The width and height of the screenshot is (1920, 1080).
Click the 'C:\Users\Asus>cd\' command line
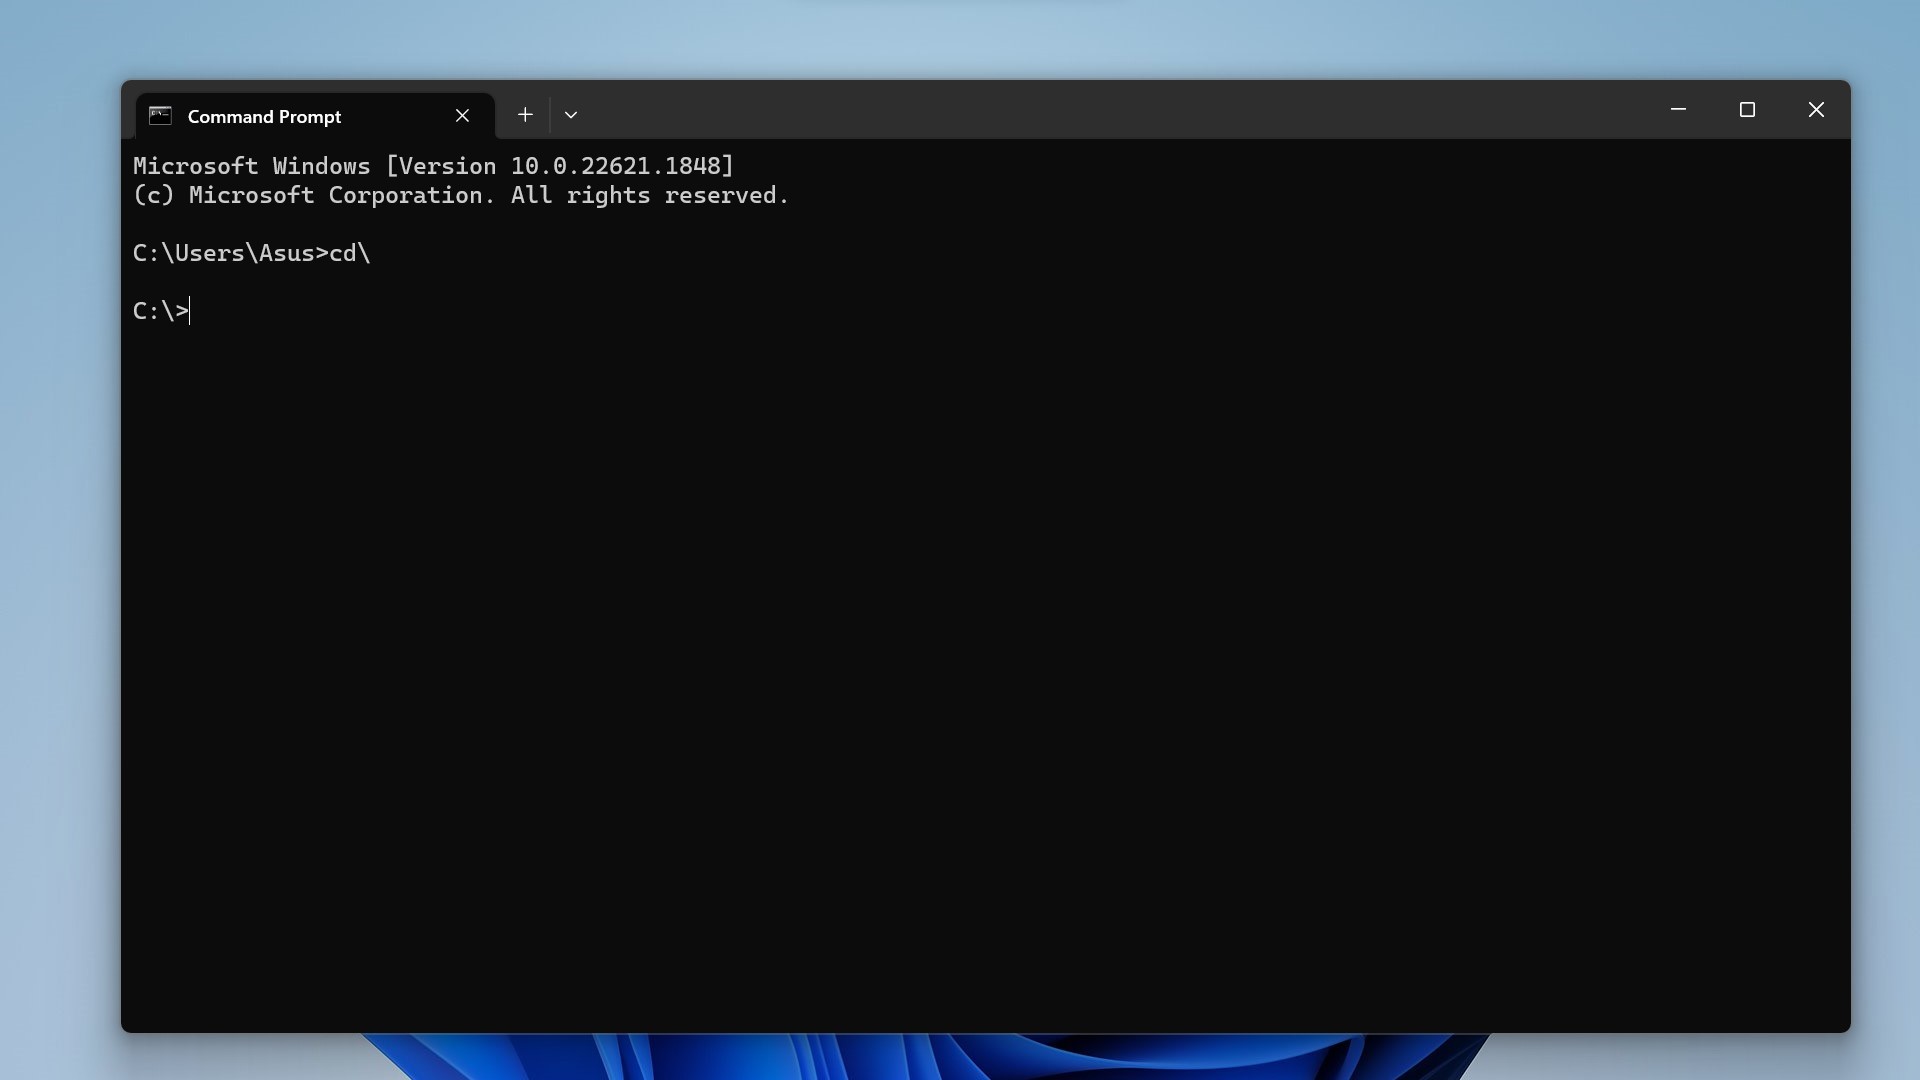(251, 253)
